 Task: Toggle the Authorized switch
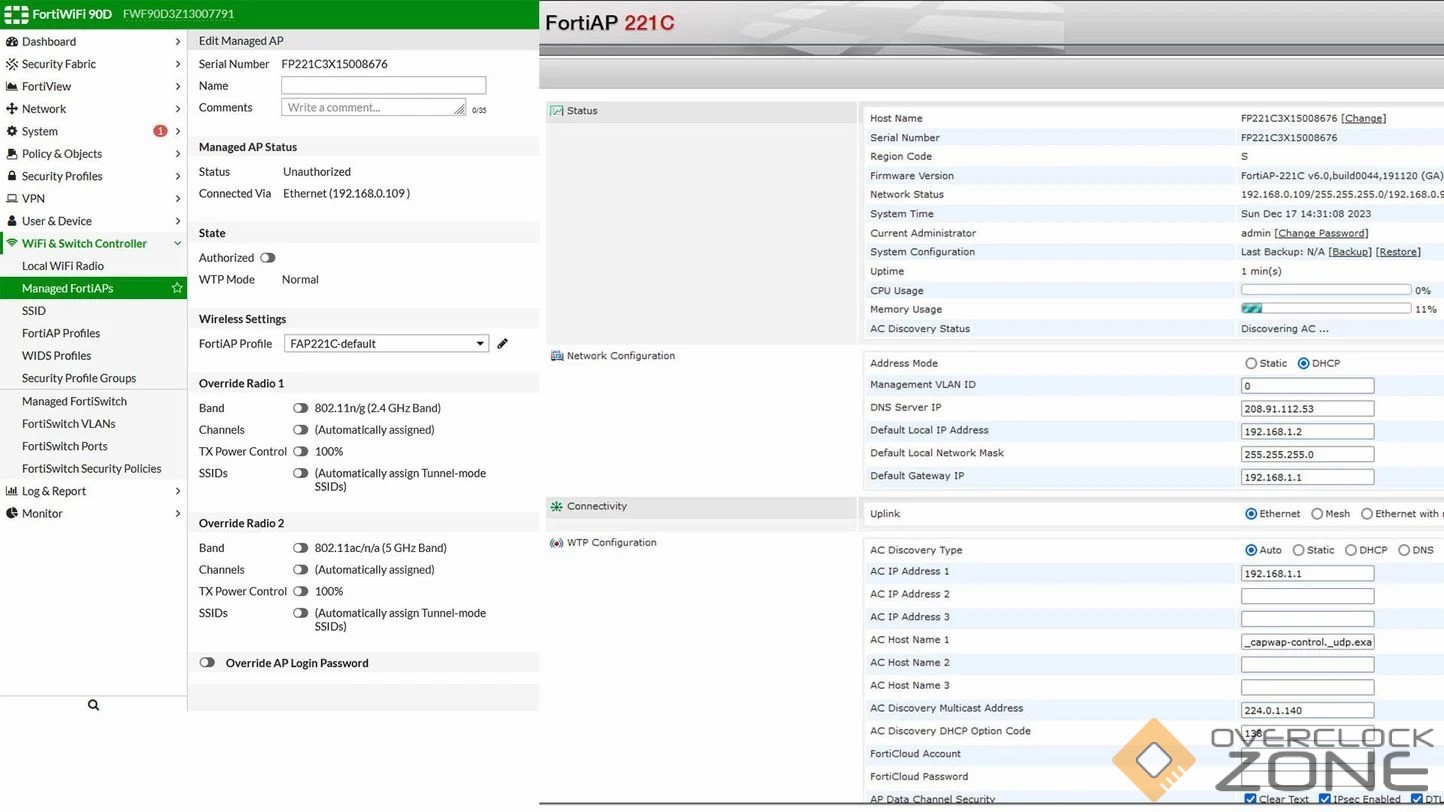click(x=268, y=258)
